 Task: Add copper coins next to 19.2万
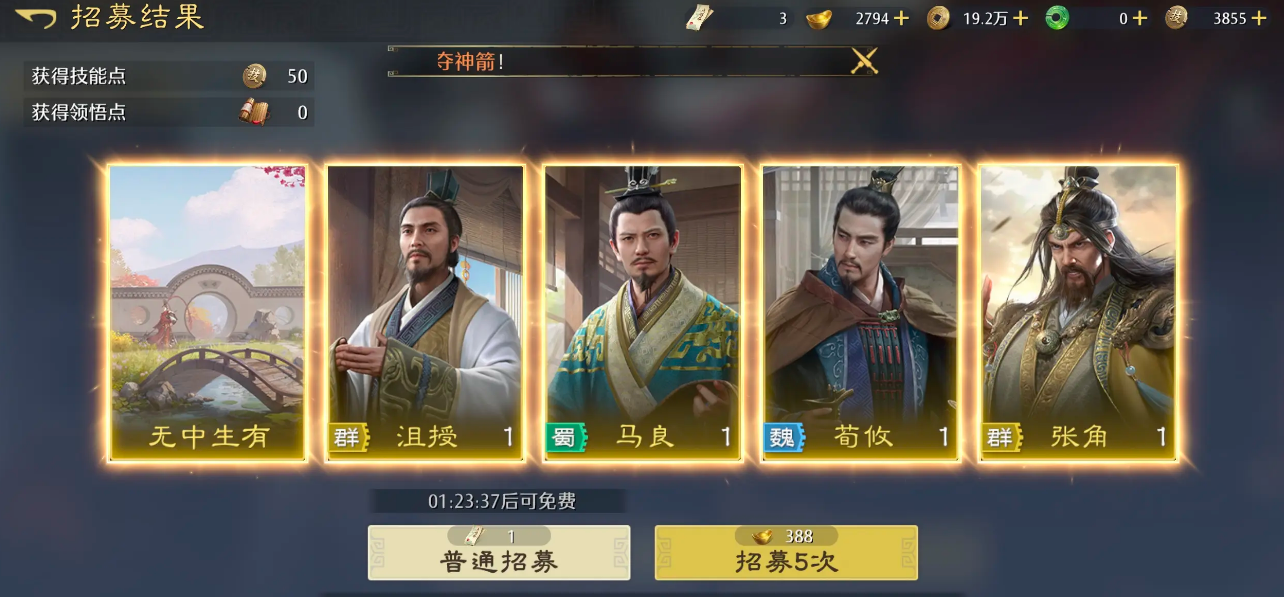[1020, 18]
